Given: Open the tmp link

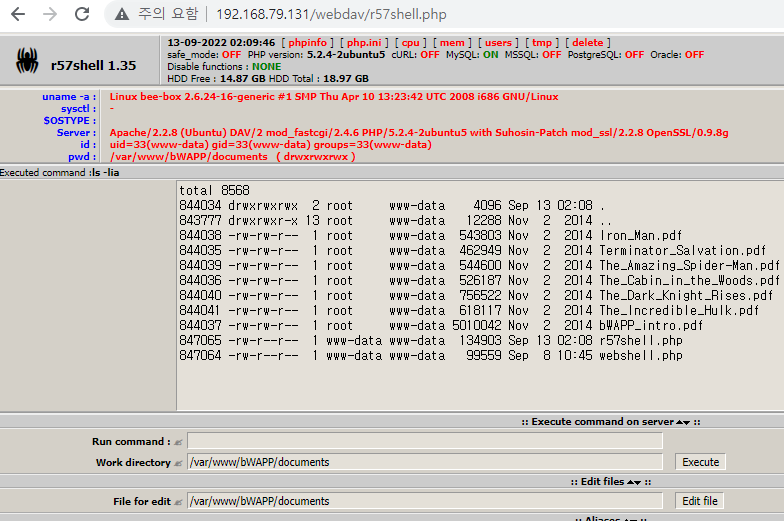Looking at the screenshot, I should [542, 42].
